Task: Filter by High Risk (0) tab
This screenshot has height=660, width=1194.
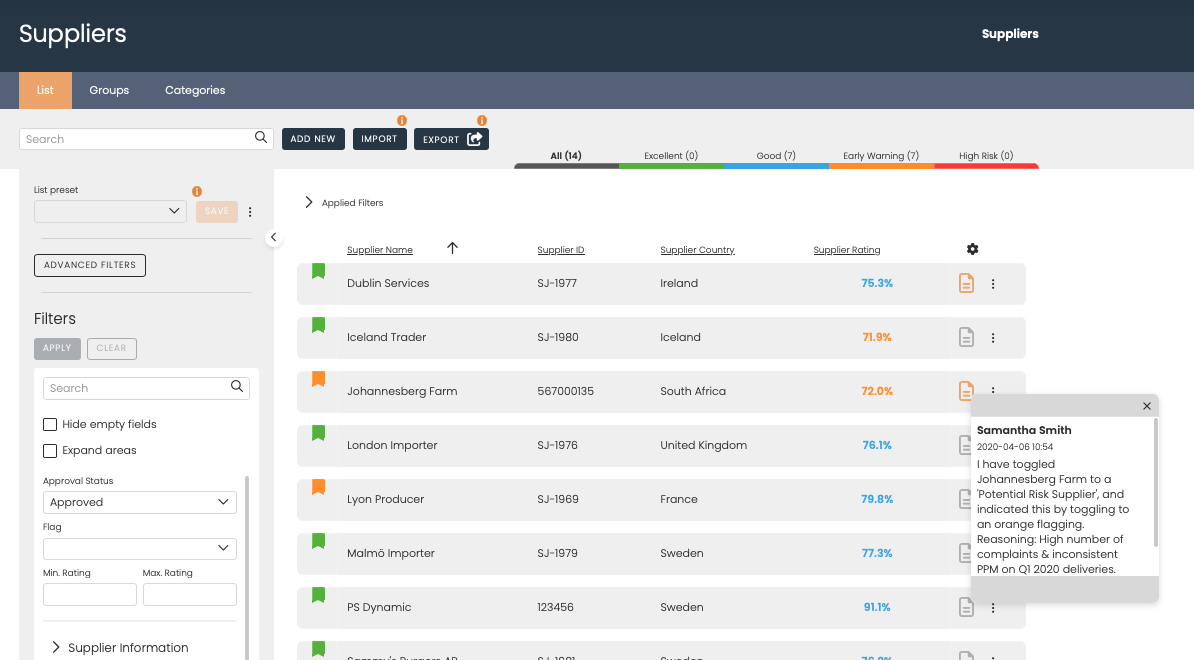Action: pos(986,156)
